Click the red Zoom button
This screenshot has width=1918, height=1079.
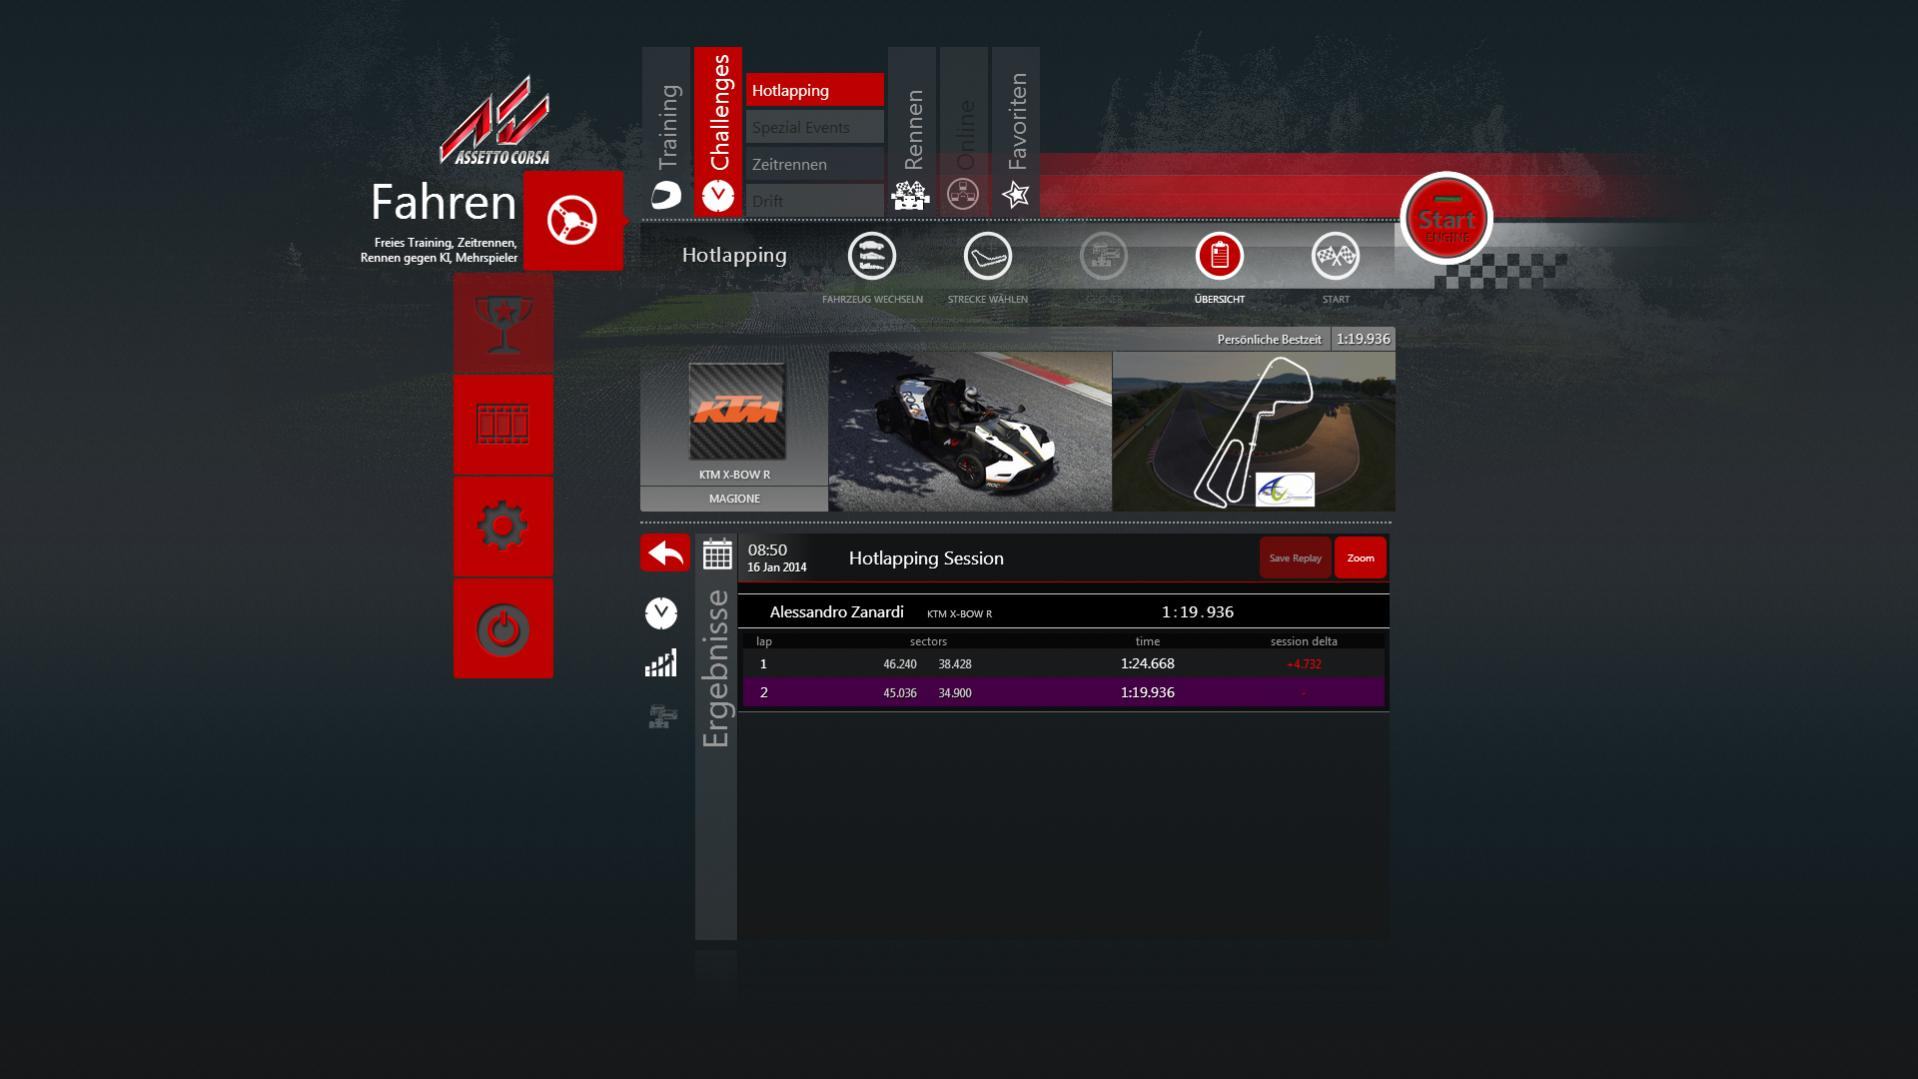1360,558
